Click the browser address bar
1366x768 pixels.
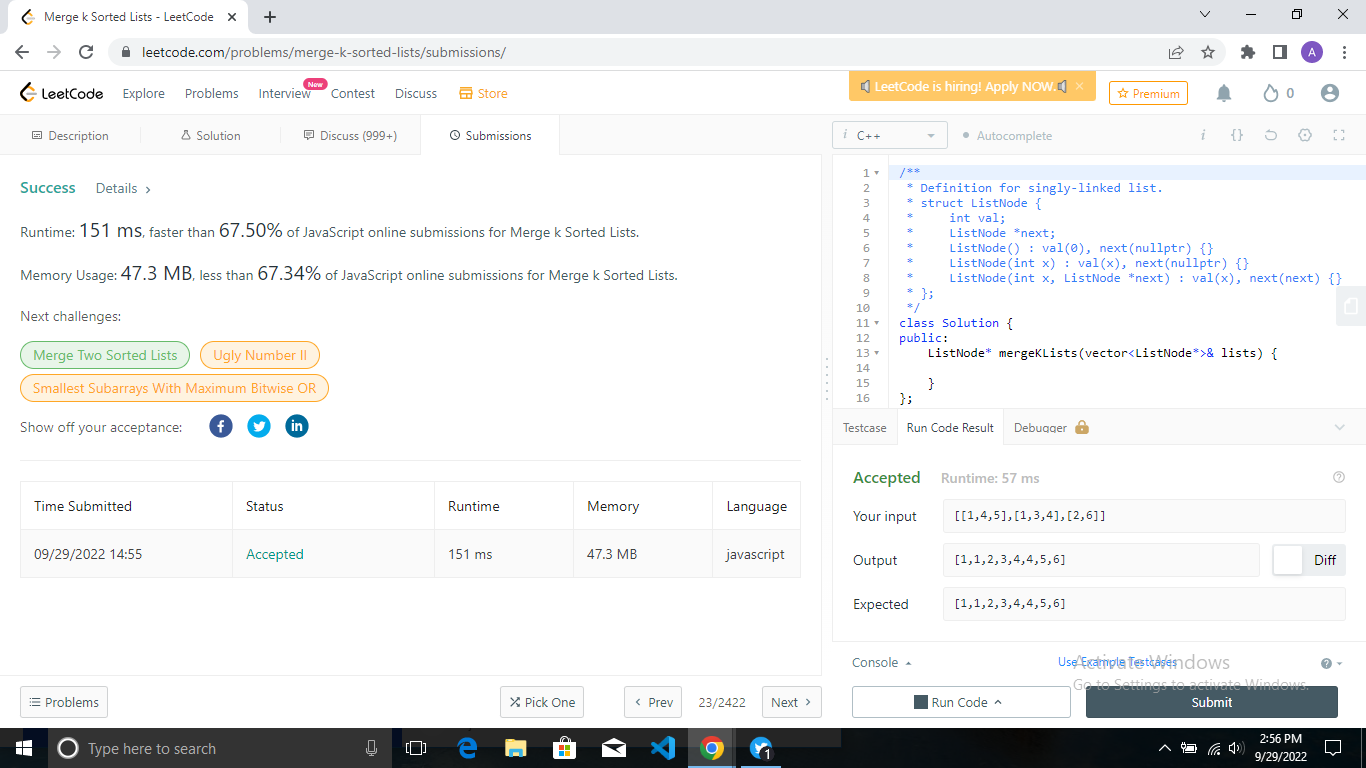pyautogui.click(x=640, y=52)
